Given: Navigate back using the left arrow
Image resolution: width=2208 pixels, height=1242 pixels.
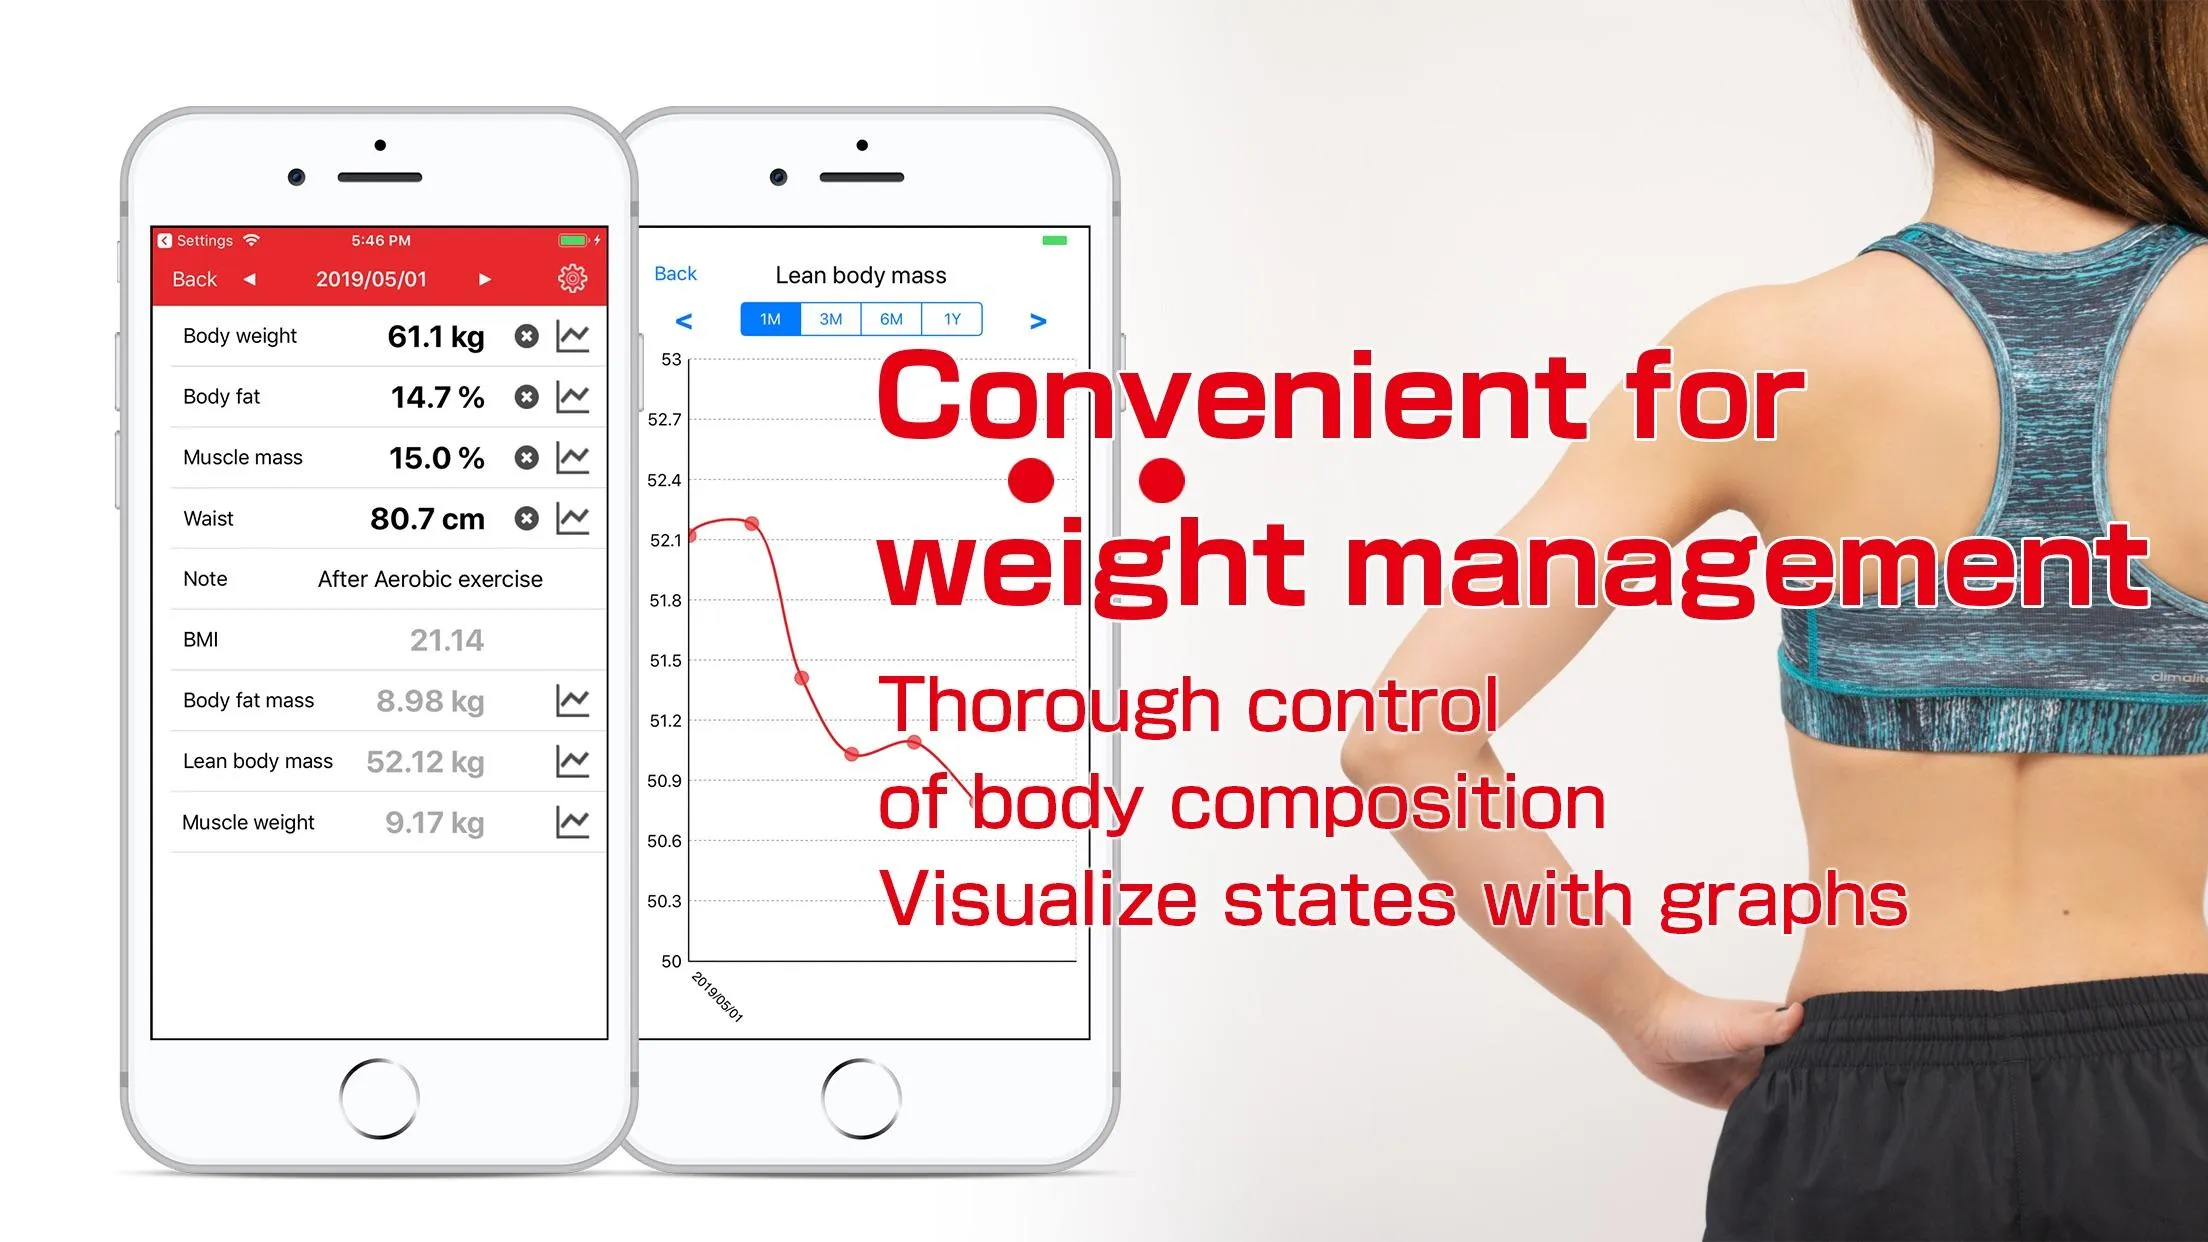Looking at the screenshot, I should pyautogui.click(x=247, y=276).
